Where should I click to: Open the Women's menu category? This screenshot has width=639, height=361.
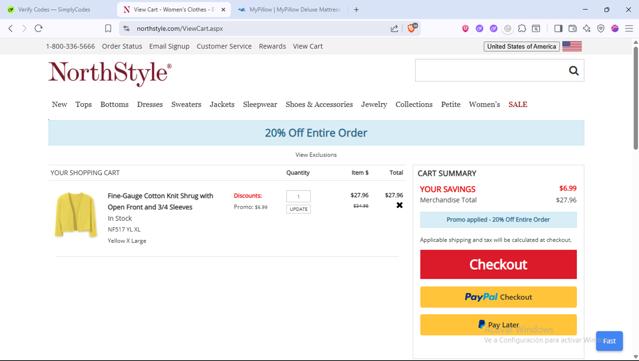(484, 104)
